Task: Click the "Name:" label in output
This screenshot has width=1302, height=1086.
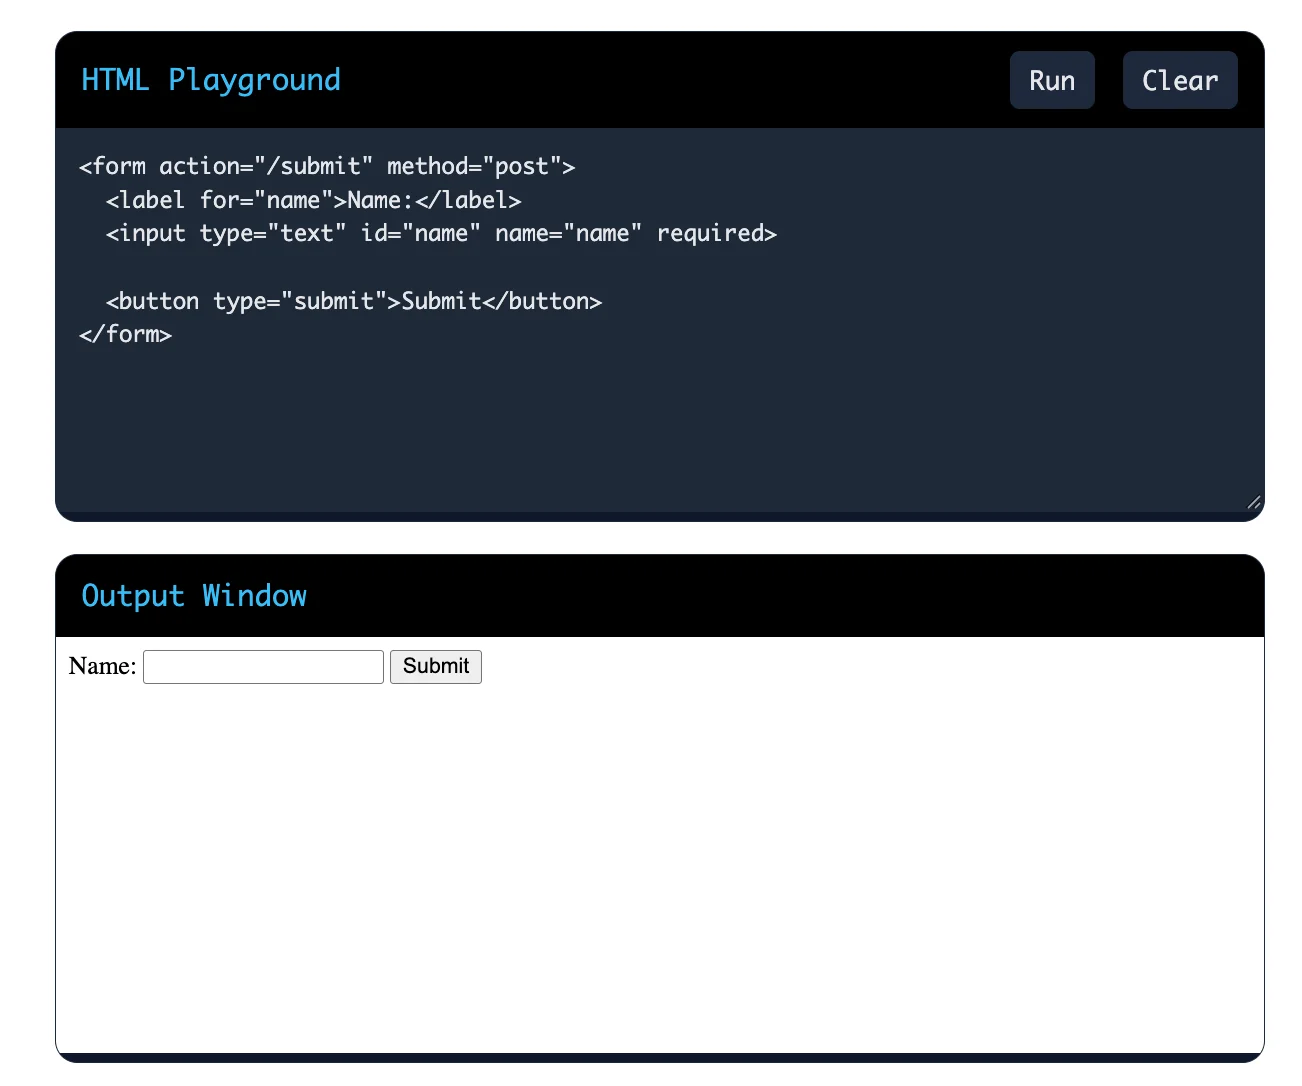Action: pyautogui.click(x=102, y=666)
